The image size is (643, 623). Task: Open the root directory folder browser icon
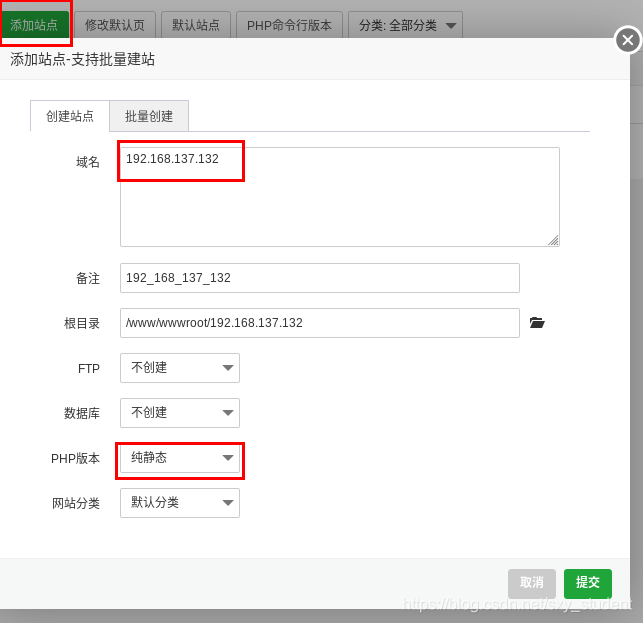pyautogui.click(x=537, y=323)
